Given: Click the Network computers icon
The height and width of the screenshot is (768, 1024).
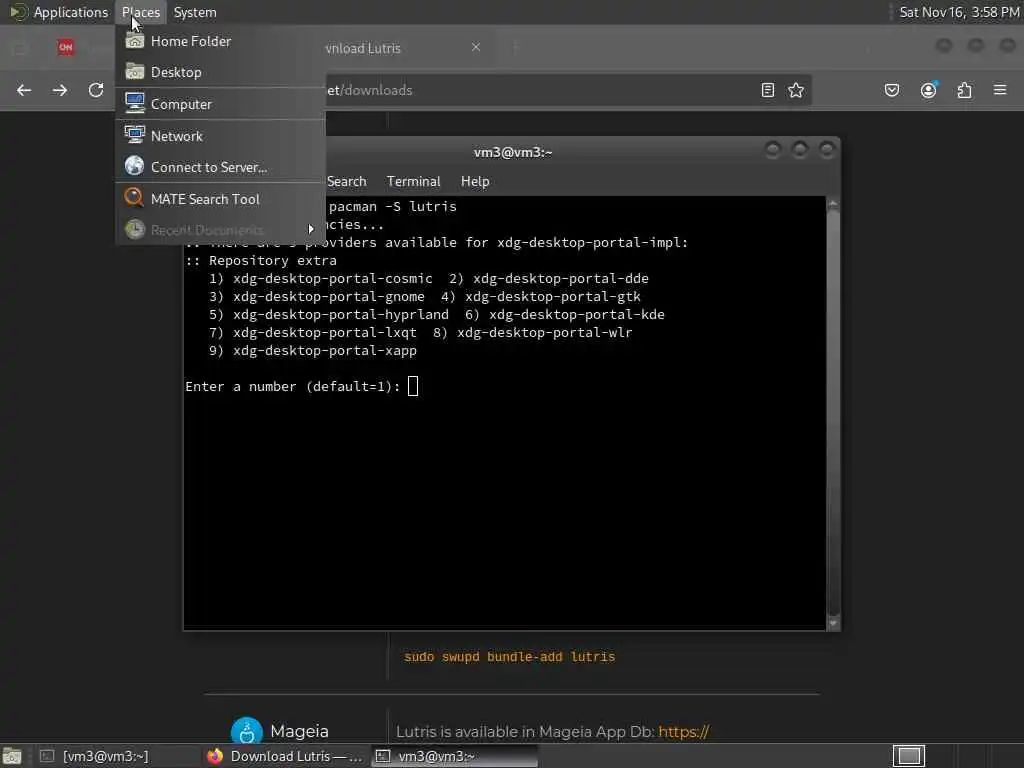Looking at the screenshot, I should (135, 135).
